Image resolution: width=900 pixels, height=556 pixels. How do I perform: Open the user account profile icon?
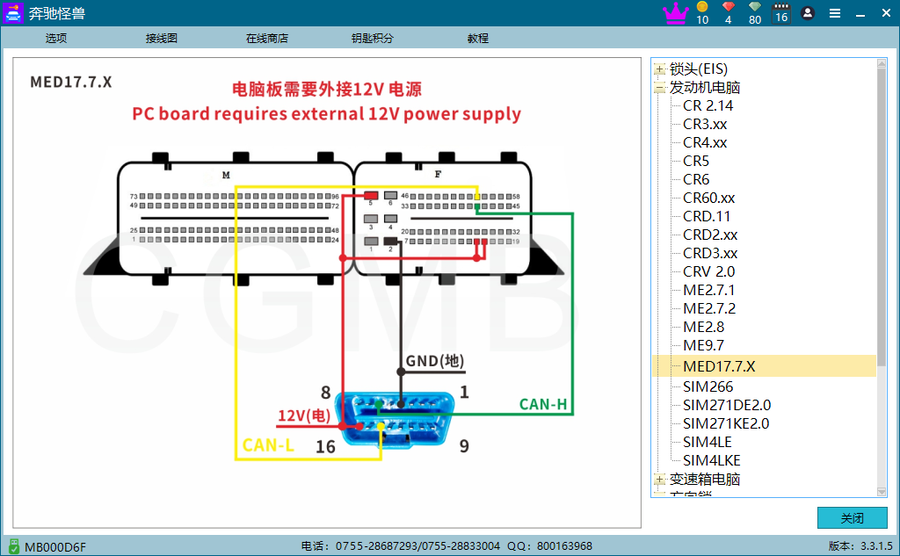(808, 13)
